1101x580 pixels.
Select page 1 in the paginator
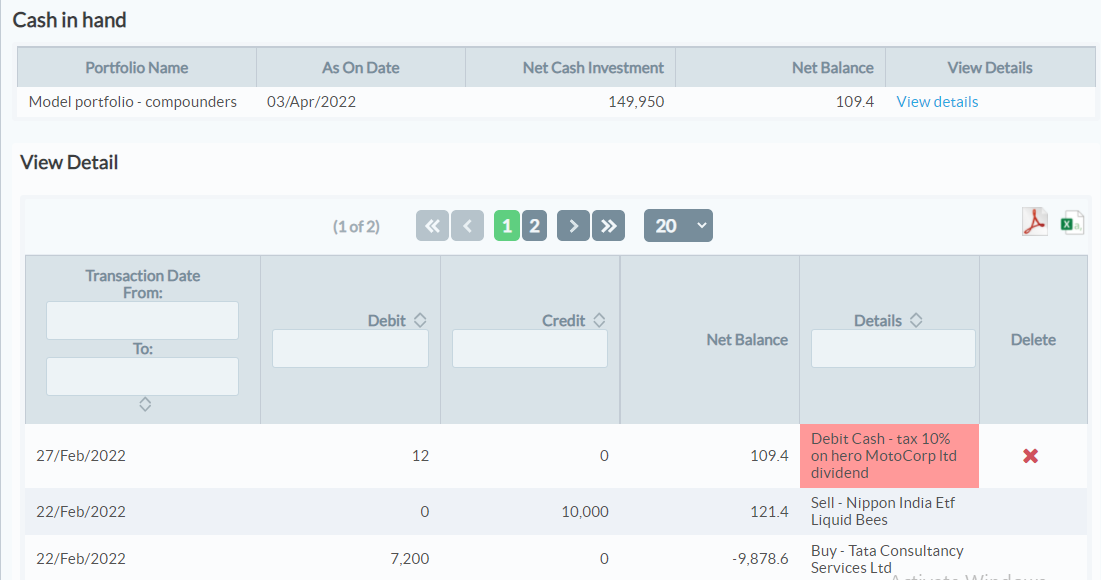pyautogui.click(x=507, y=226)
